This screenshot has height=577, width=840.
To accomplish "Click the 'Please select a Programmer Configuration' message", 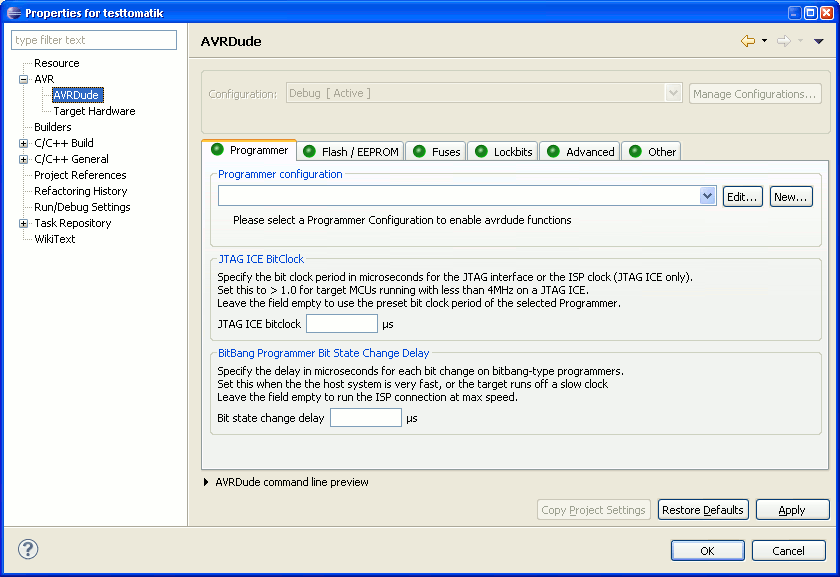I will (402, 220).
